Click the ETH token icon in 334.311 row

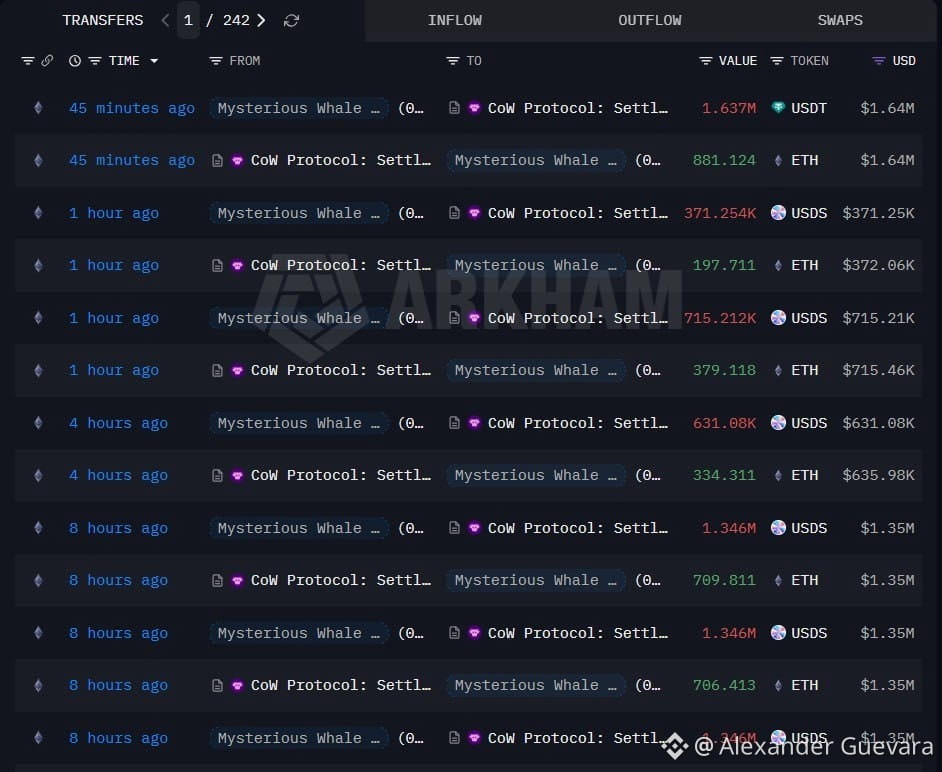point(778,475)
